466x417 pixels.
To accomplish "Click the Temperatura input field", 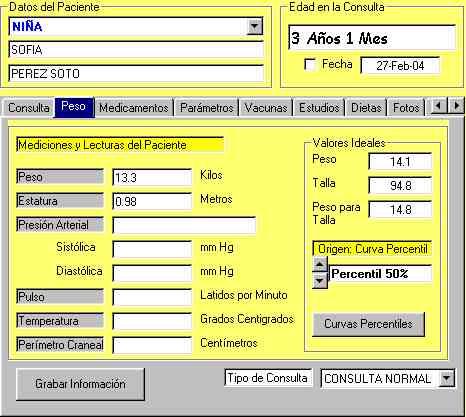I will click(152, 321).
